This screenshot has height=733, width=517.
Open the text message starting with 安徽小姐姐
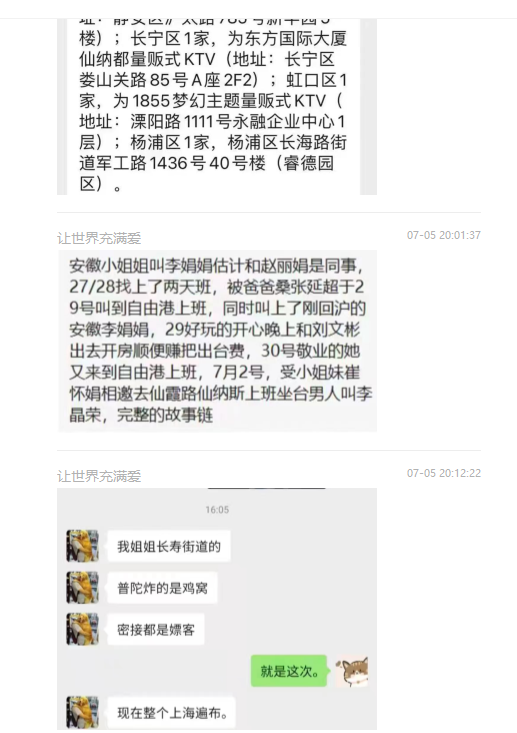[x=218, y=341]
